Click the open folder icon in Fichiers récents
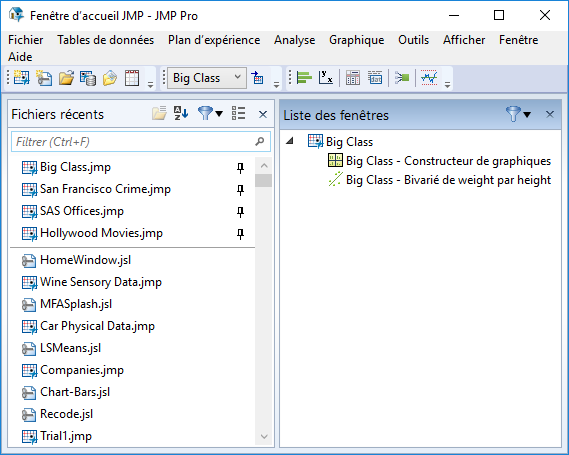Screen dimensions: 569x455 (x=159, y=114)
